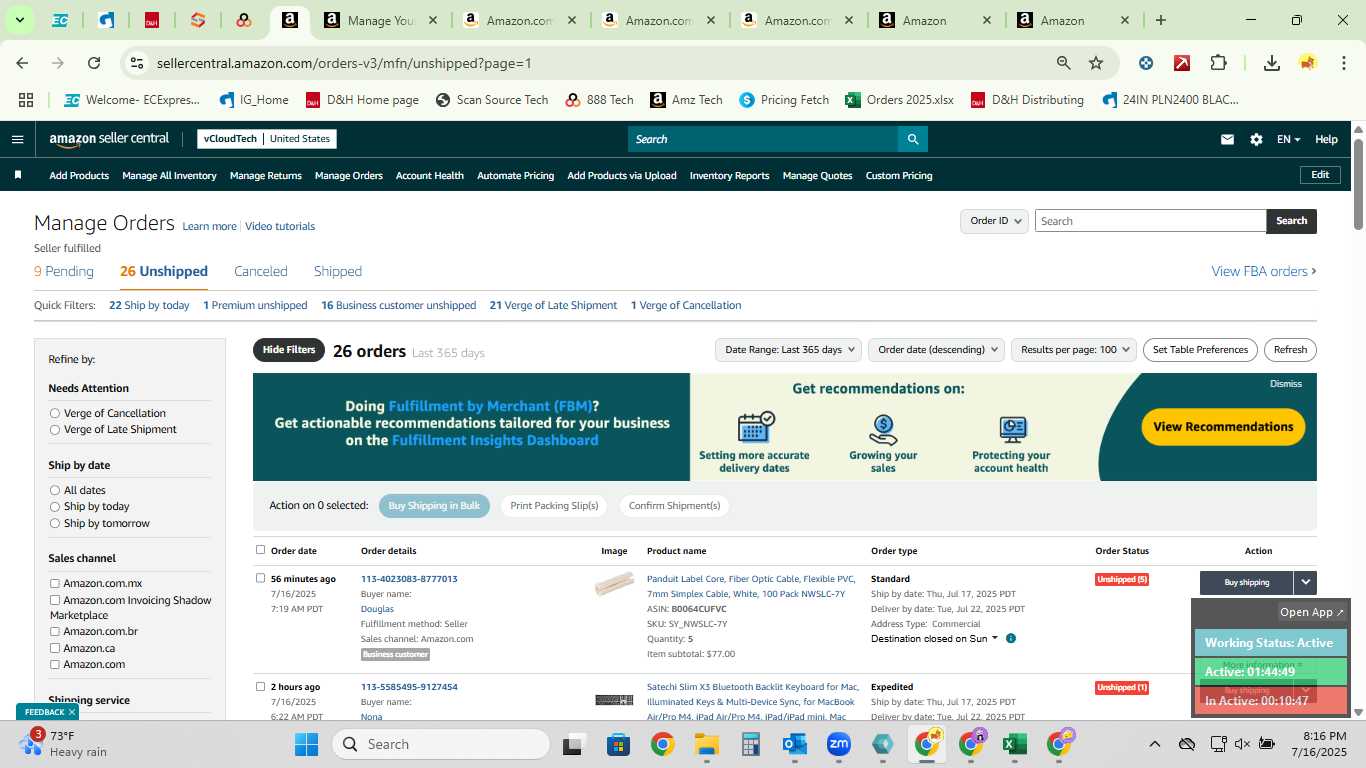The width and height of the screenshot is (1366, 768).
Task: Click the Order ID search input field
Action: click(x=1150, y=221)
